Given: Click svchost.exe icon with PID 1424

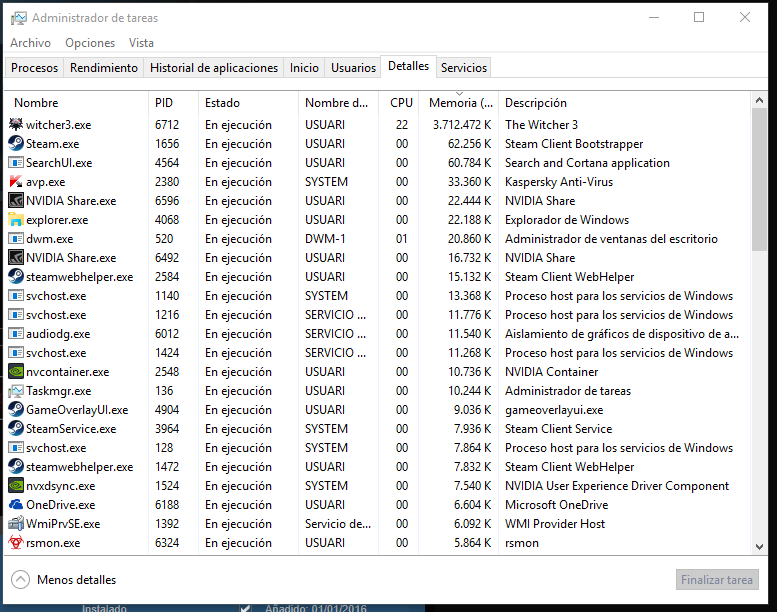Looking at the screenshot, I should pos(16,352).
